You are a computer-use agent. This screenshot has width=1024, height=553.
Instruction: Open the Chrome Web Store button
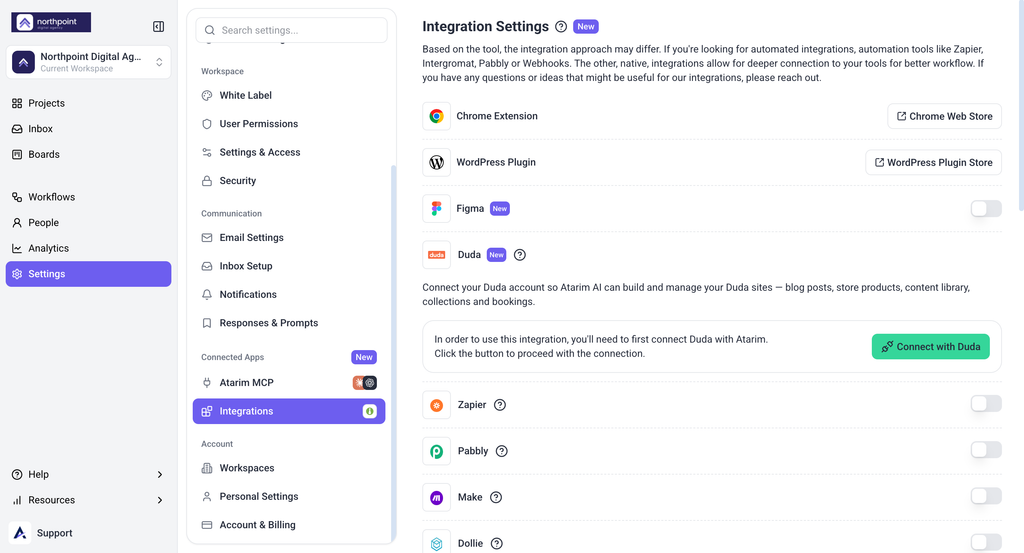coord(944,116)
